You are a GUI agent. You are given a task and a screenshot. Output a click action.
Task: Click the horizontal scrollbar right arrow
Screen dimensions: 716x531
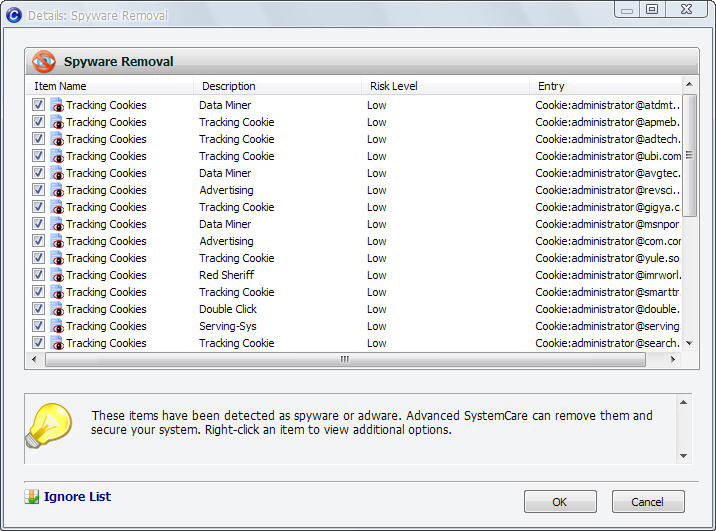(673, 360)
